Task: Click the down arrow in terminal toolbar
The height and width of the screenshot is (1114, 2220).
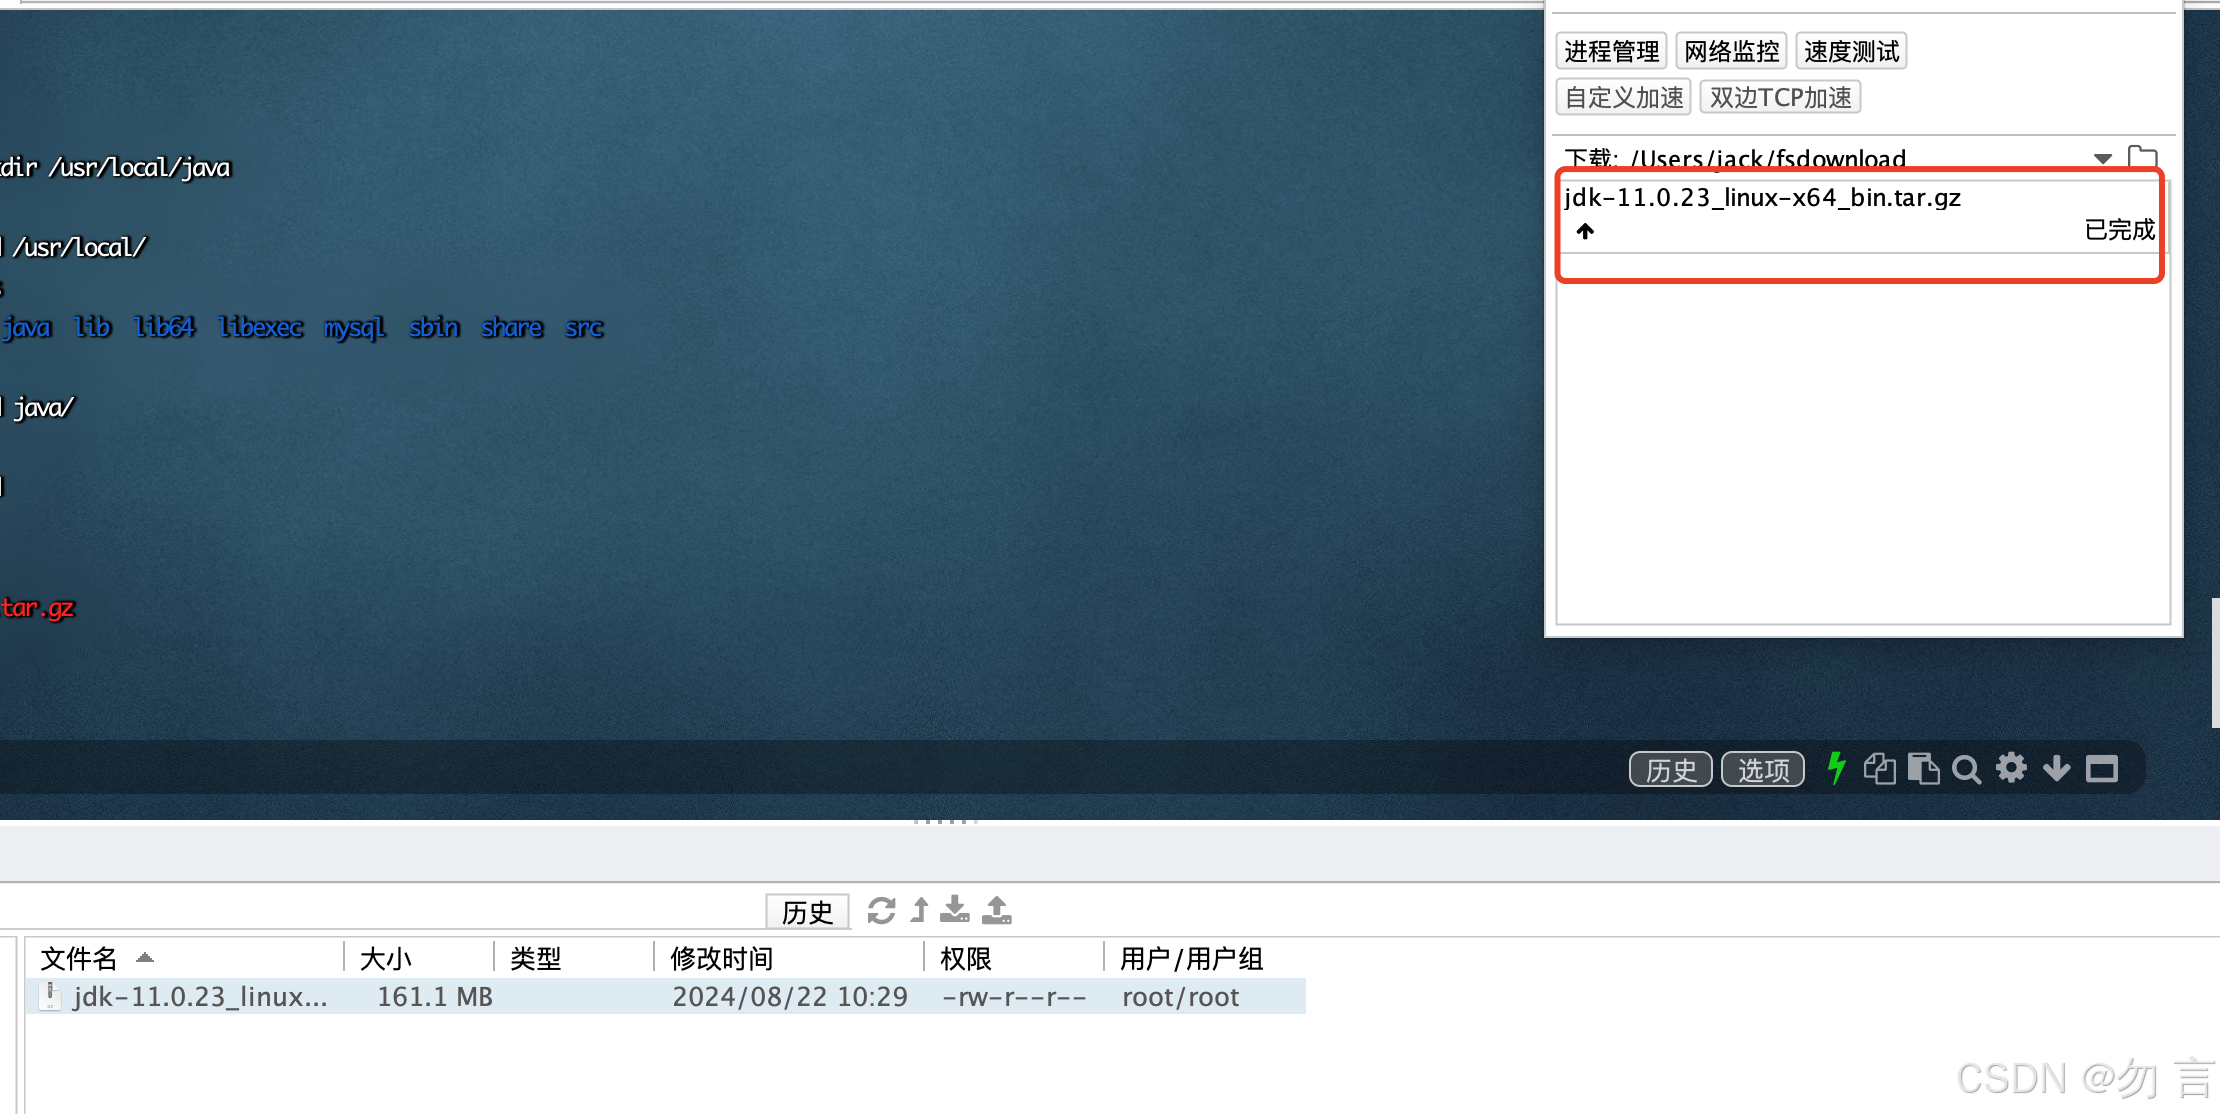Action: pyautogui.click(x=2057, y=768)
